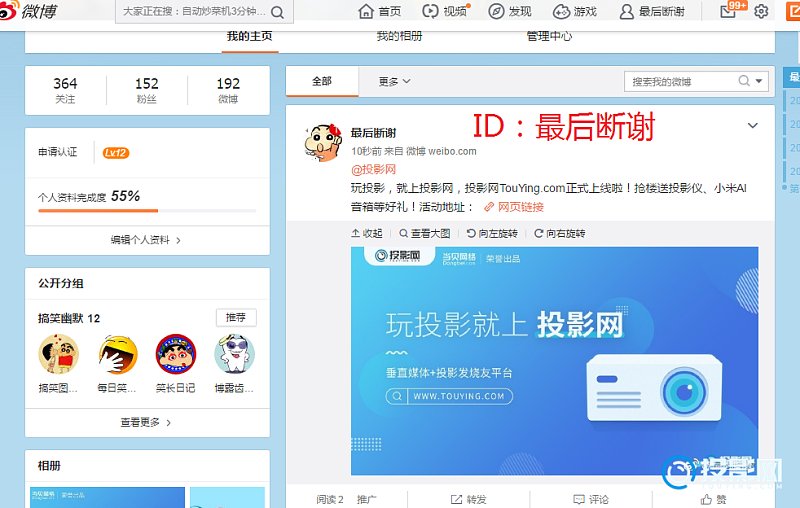Open the first 相册 album thumbnail
This screenshot has width=800, height=508.
[x=107, y=497]
